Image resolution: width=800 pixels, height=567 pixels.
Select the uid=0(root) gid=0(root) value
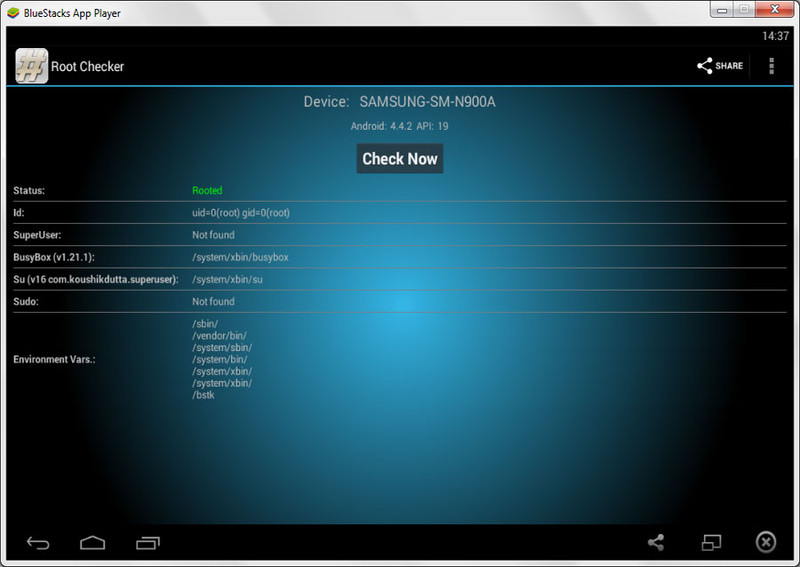pos(241,213)
